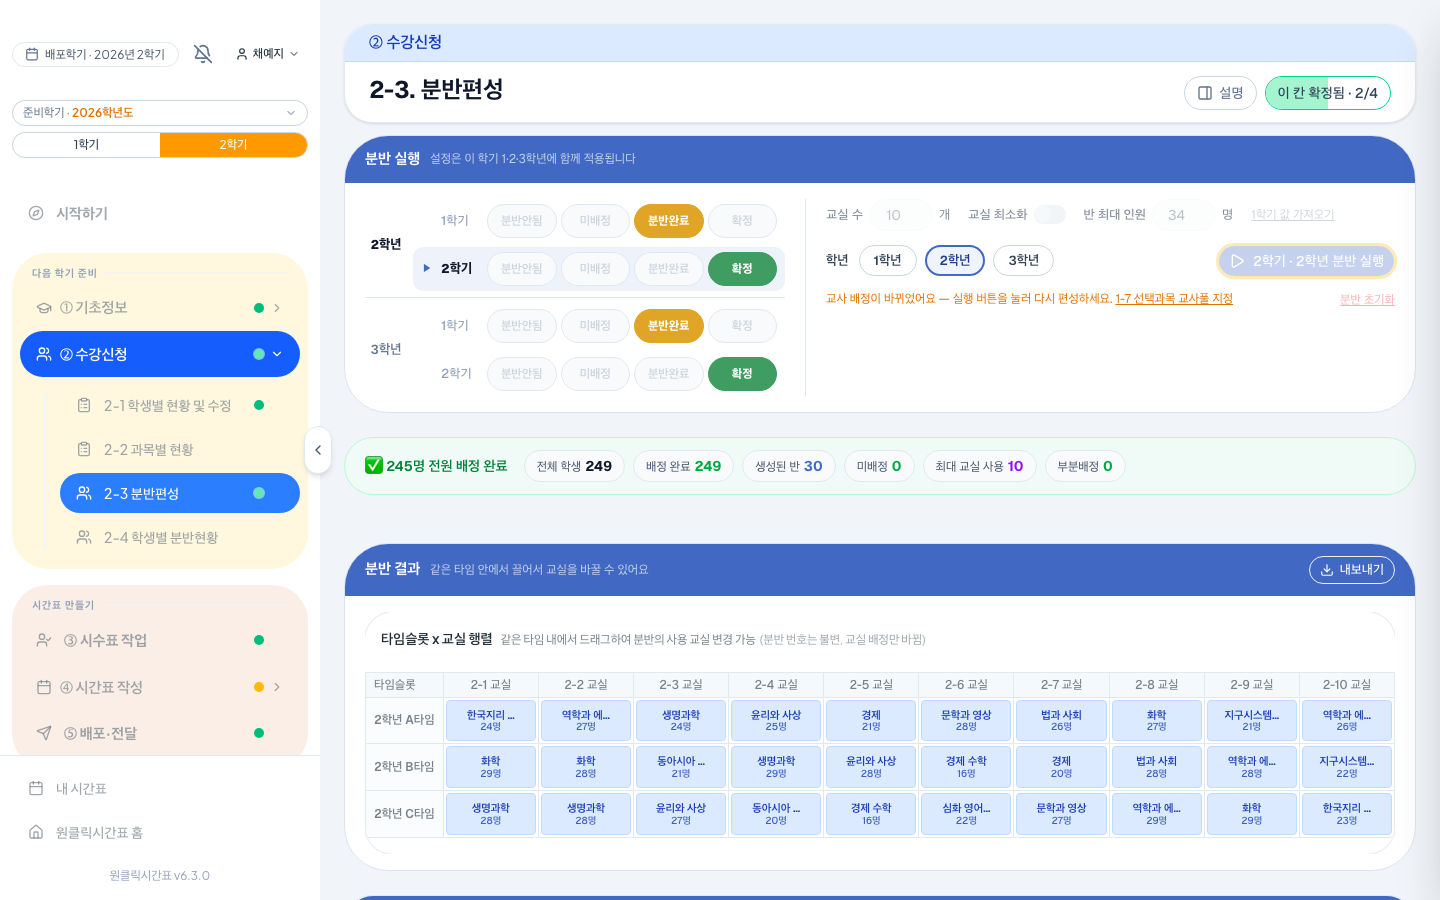Screen dimensions: 1440x900
Task: Collapse the 수강신청 section chevron
Action: pyautogui.click(x=277, y=354)
